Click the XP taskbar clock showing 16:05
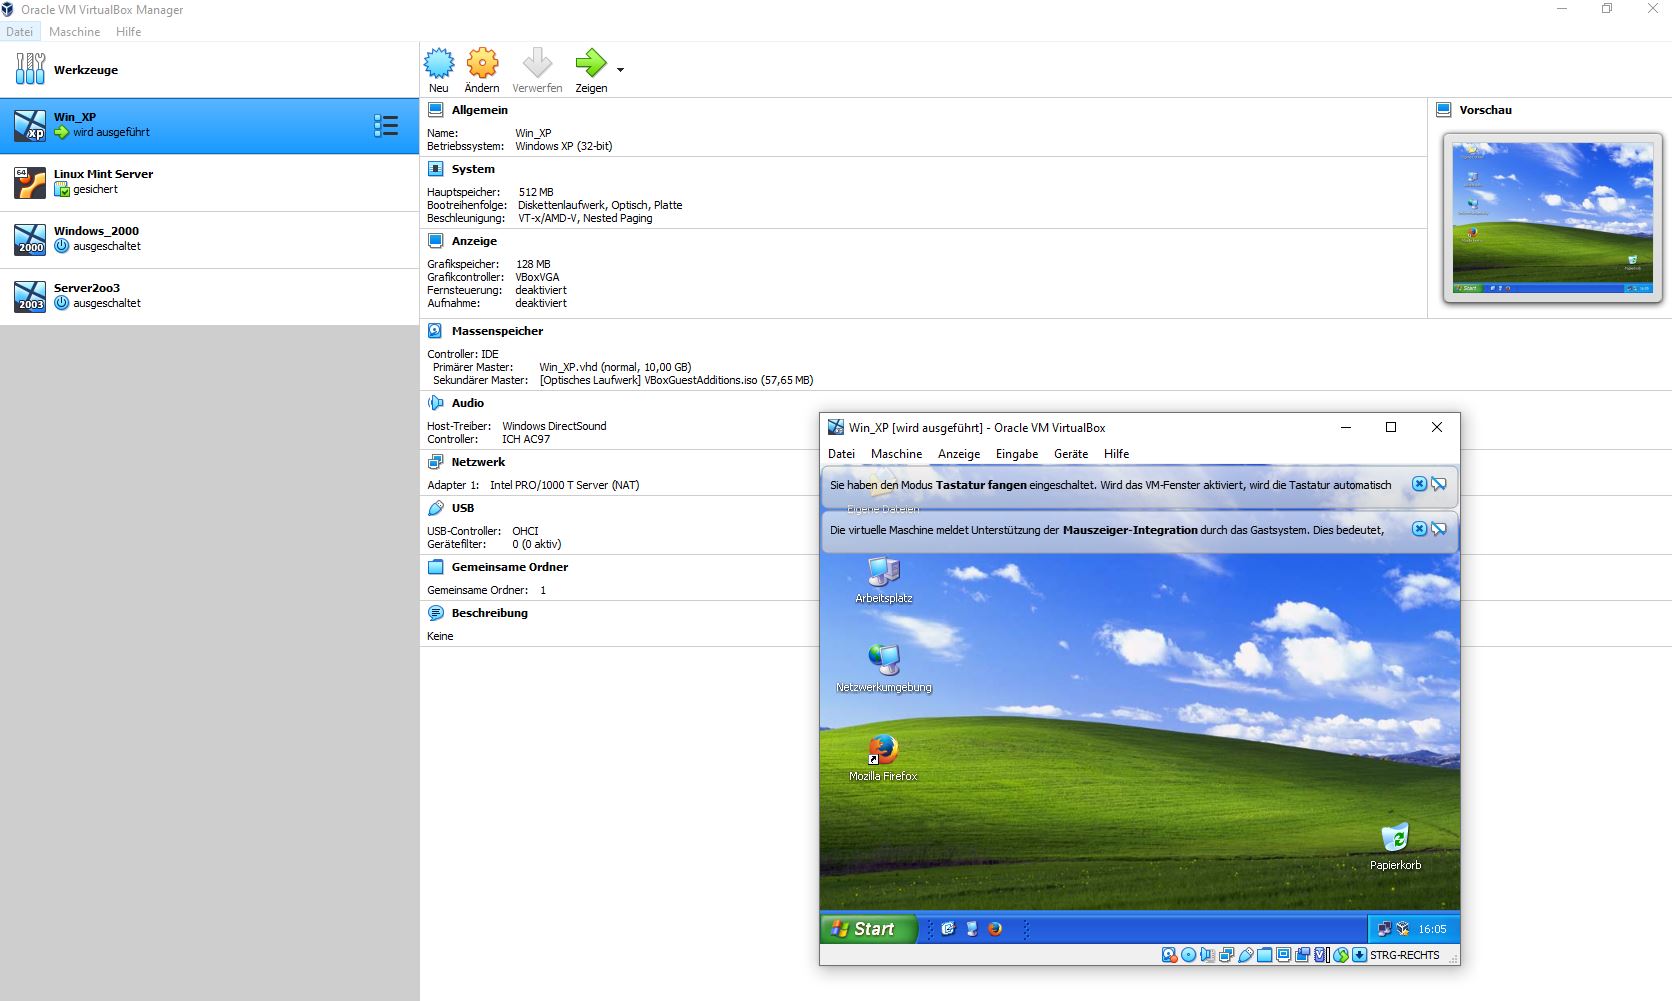Image resolution: width=1672 pixels, height=1001 pixels. tap(1432, 929)
